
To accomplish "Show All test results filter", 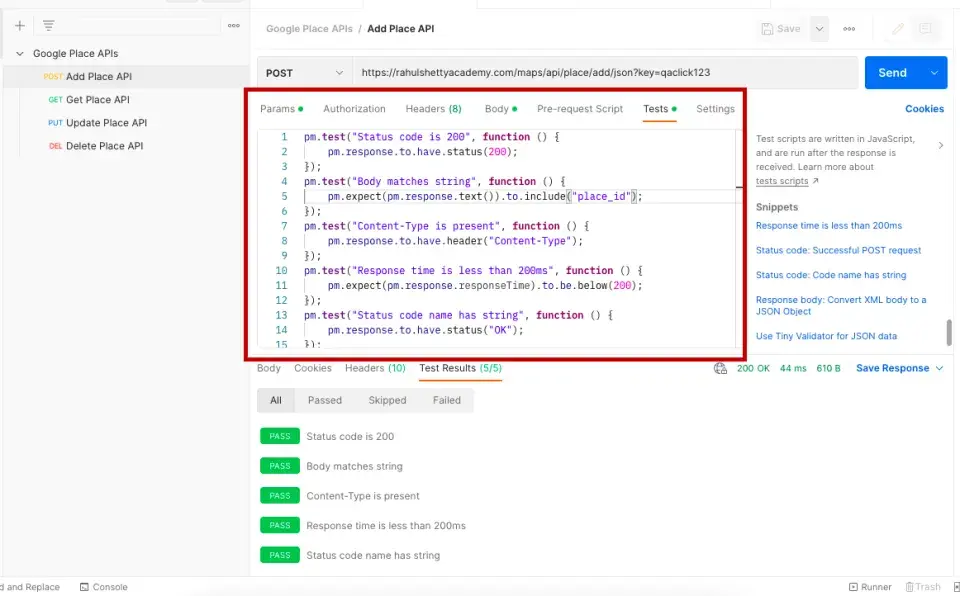I will [276, 401].
